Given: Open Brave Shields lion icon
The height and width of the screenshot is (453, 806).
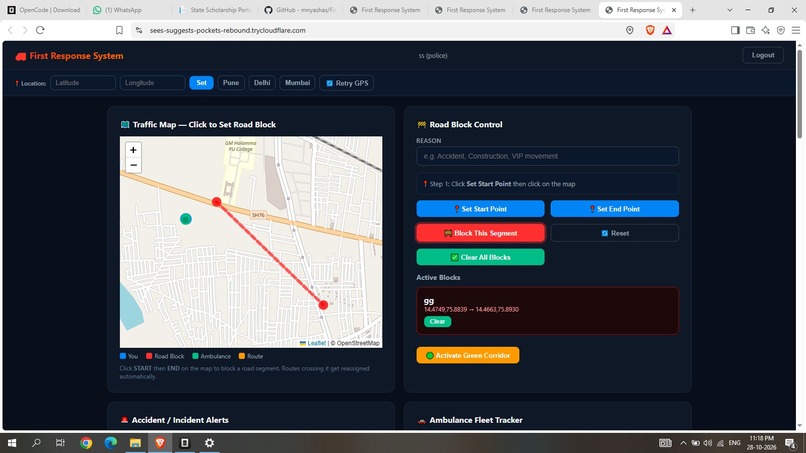Looking at the screenshot, I should tap(650, 30).
